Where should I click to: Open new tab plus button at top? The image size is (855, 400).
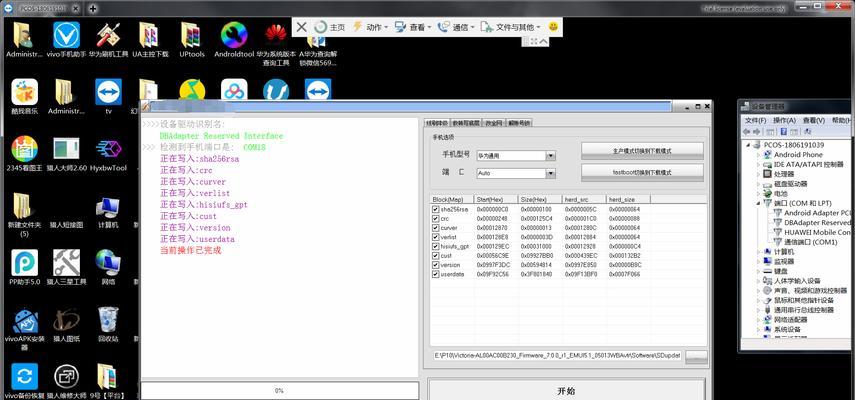pyautogui.click(x=93, y=8)
